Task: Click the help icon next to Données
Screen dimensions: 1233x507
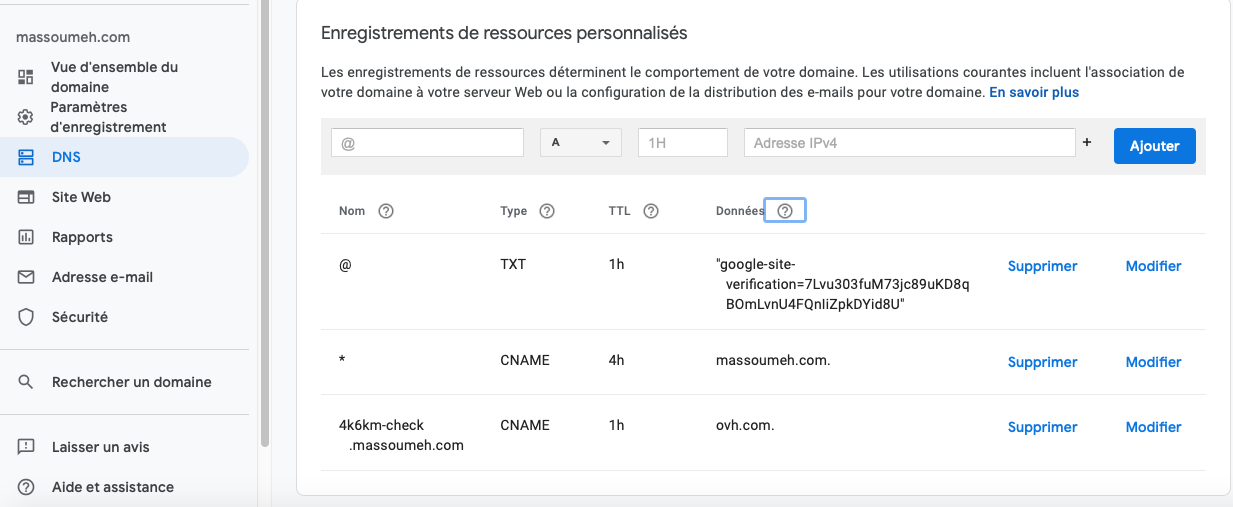Action: pyautogui.click(x=785, y=211)
